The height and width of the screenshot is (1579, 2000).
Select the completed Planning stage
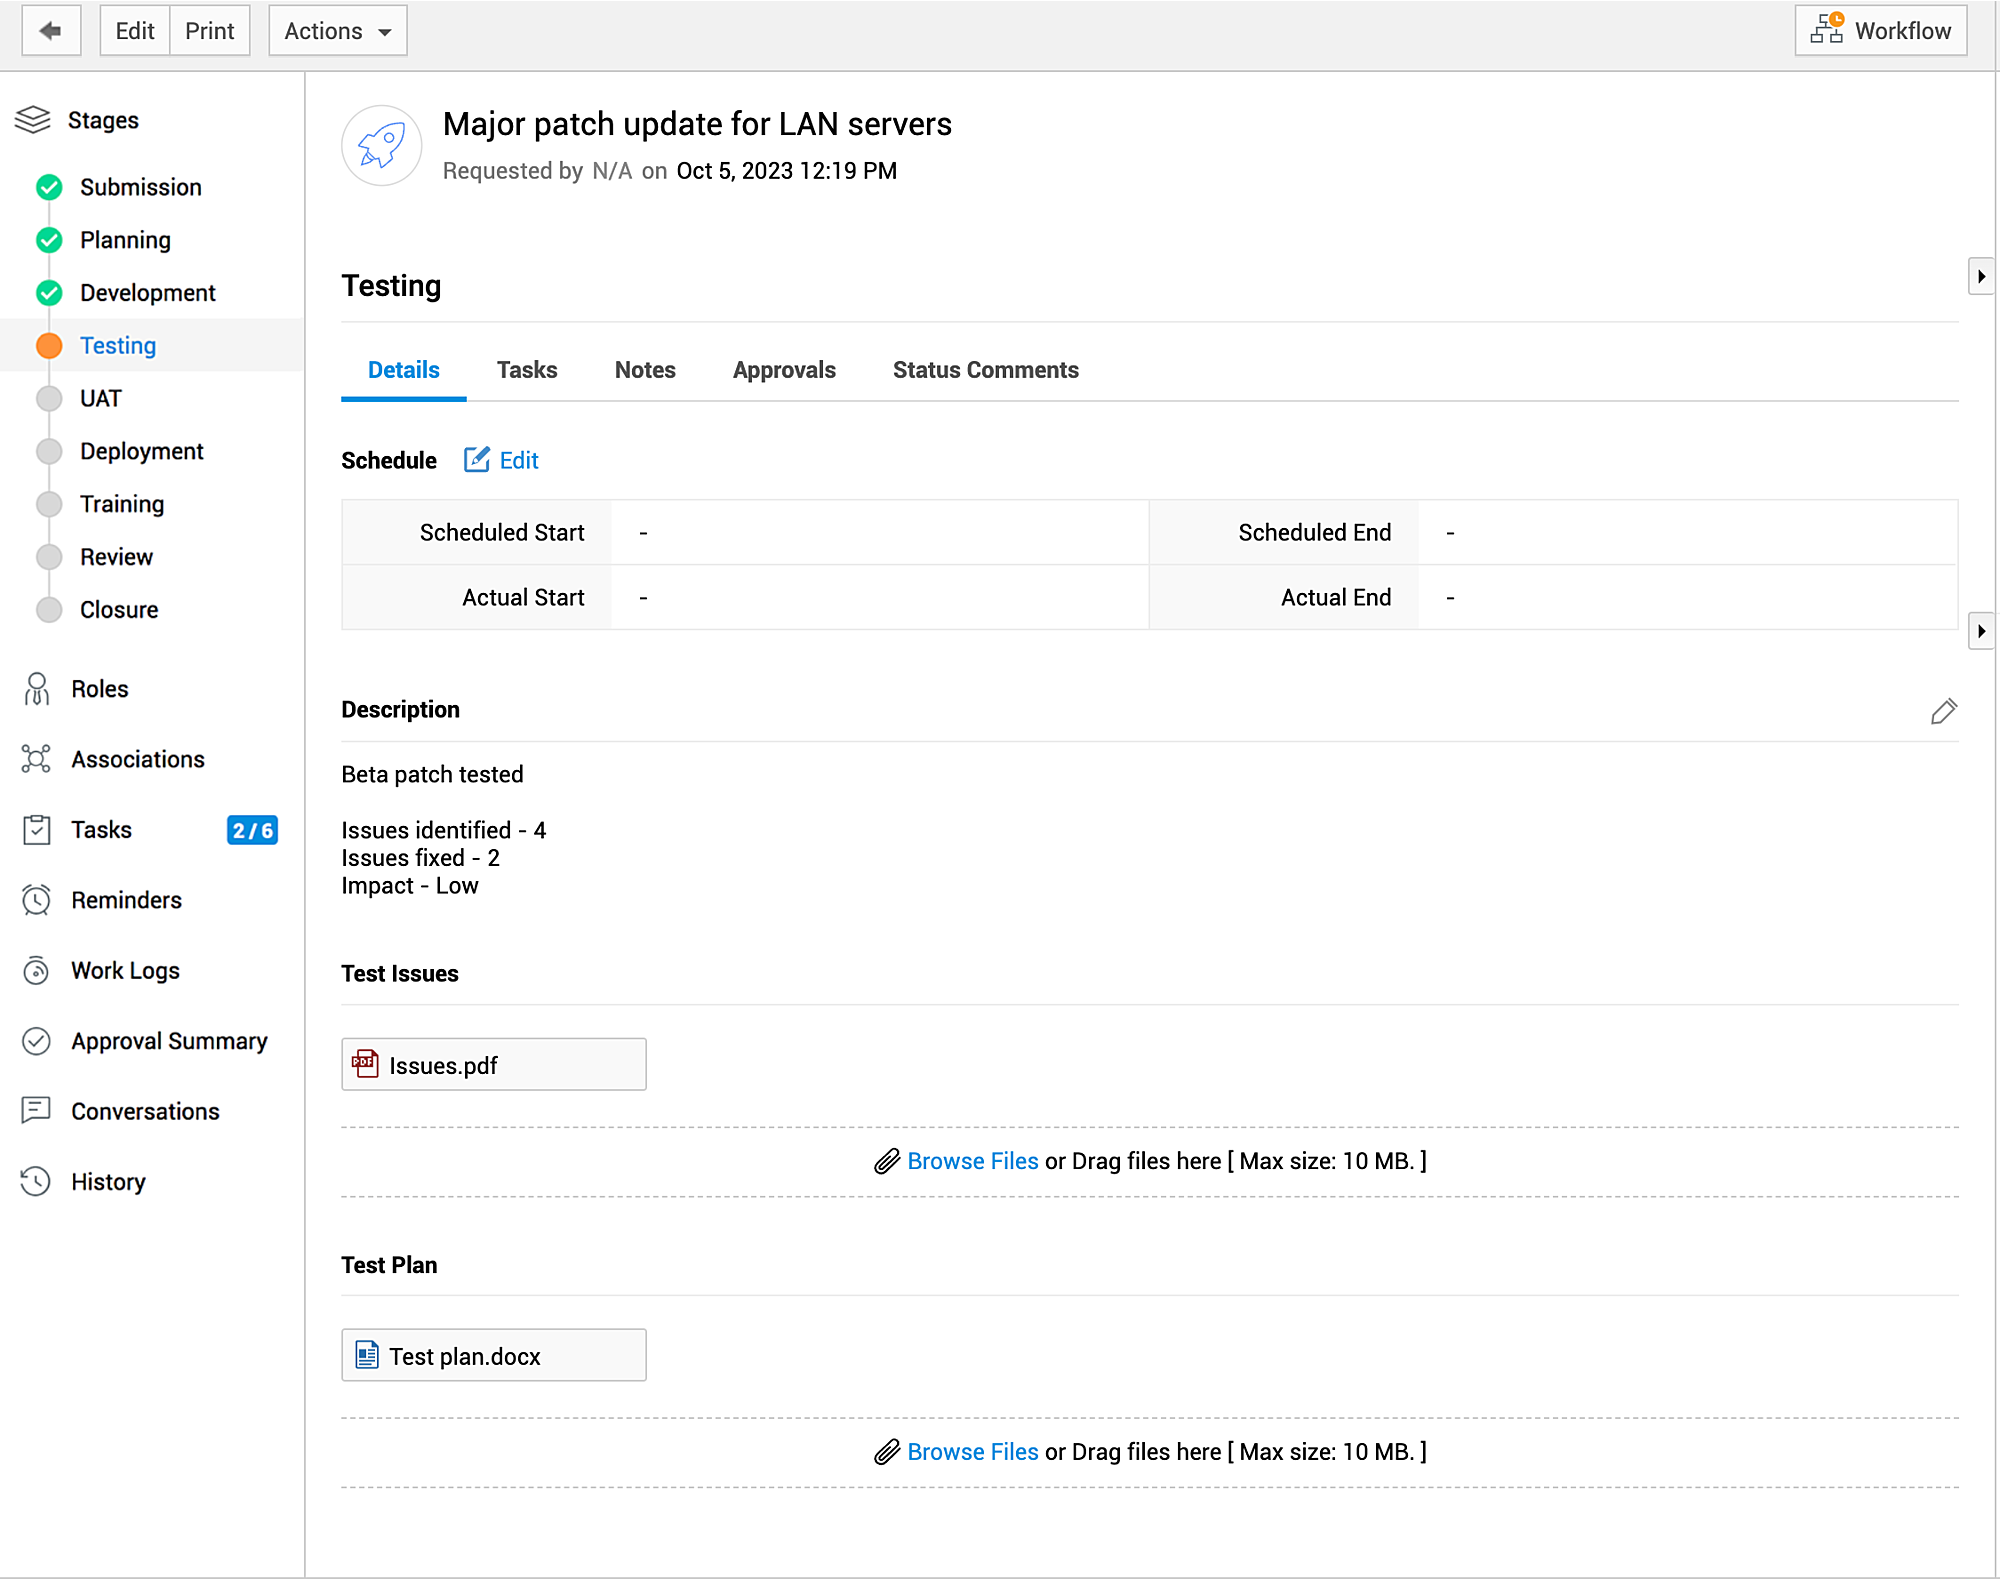[125, 240]
